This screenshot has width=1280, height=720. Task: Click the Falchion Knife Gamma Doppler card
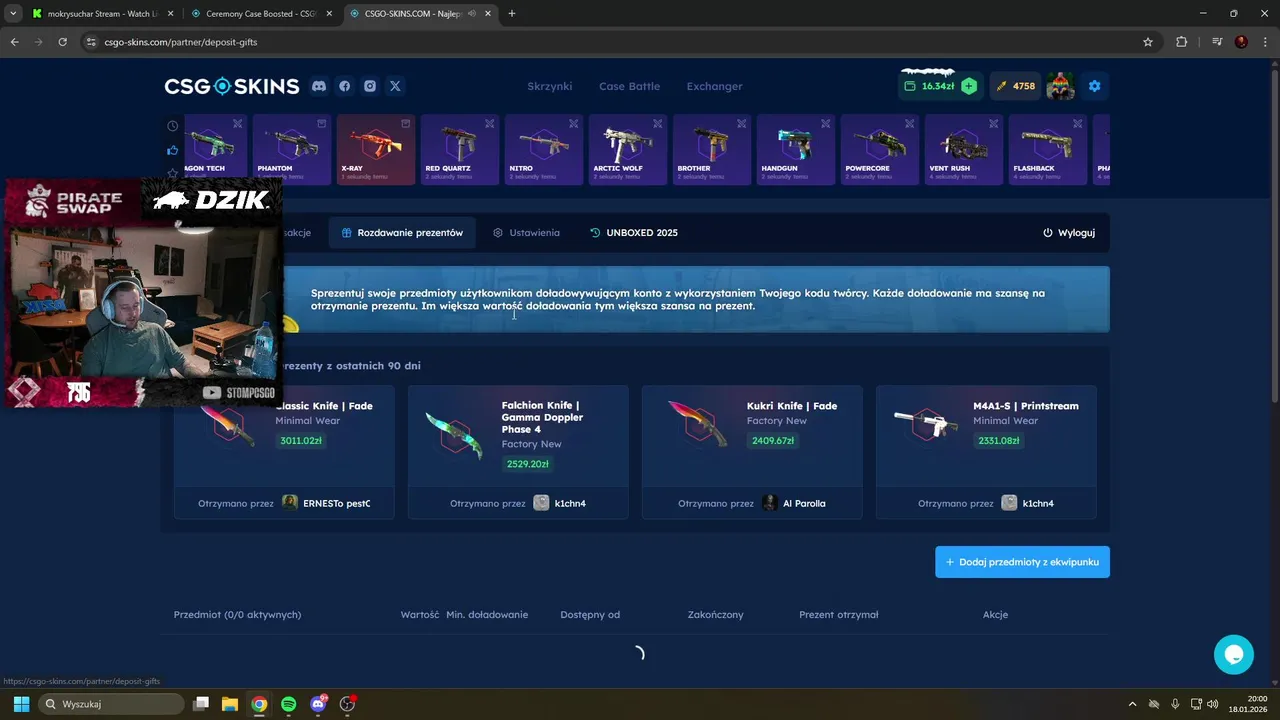click(518, 452)
